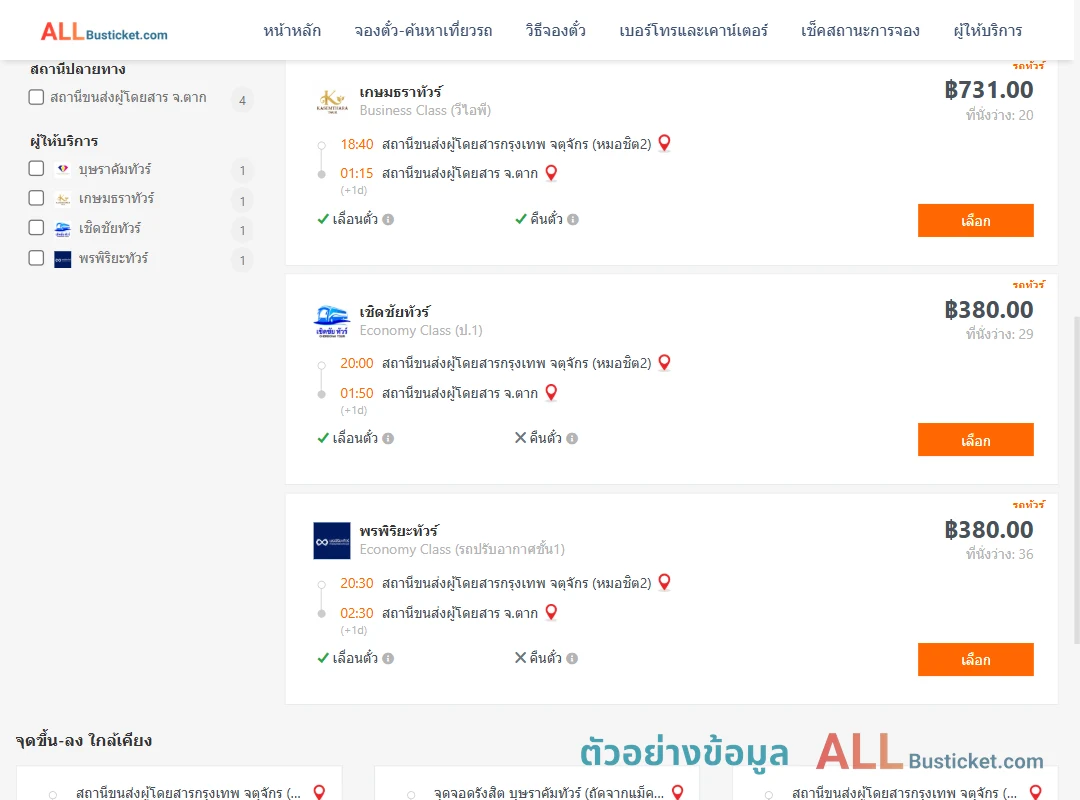Image resolution: width=1080 pixels, height=800 pixels.
Task: Select the เกษมธาราทัวร์ ฿731.00 trip with เลือก
Action: (975, 220)
